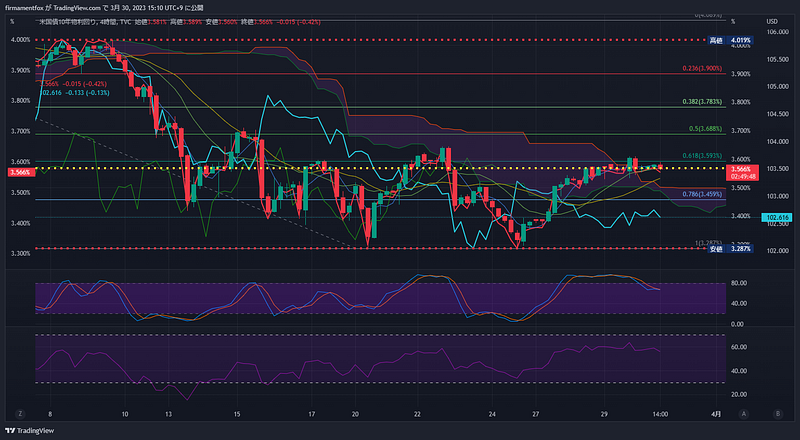Click the 102.616 -0.133 comparison legend
The width and height of the screenshot is (800, 440).
click(x=74, y=93)
